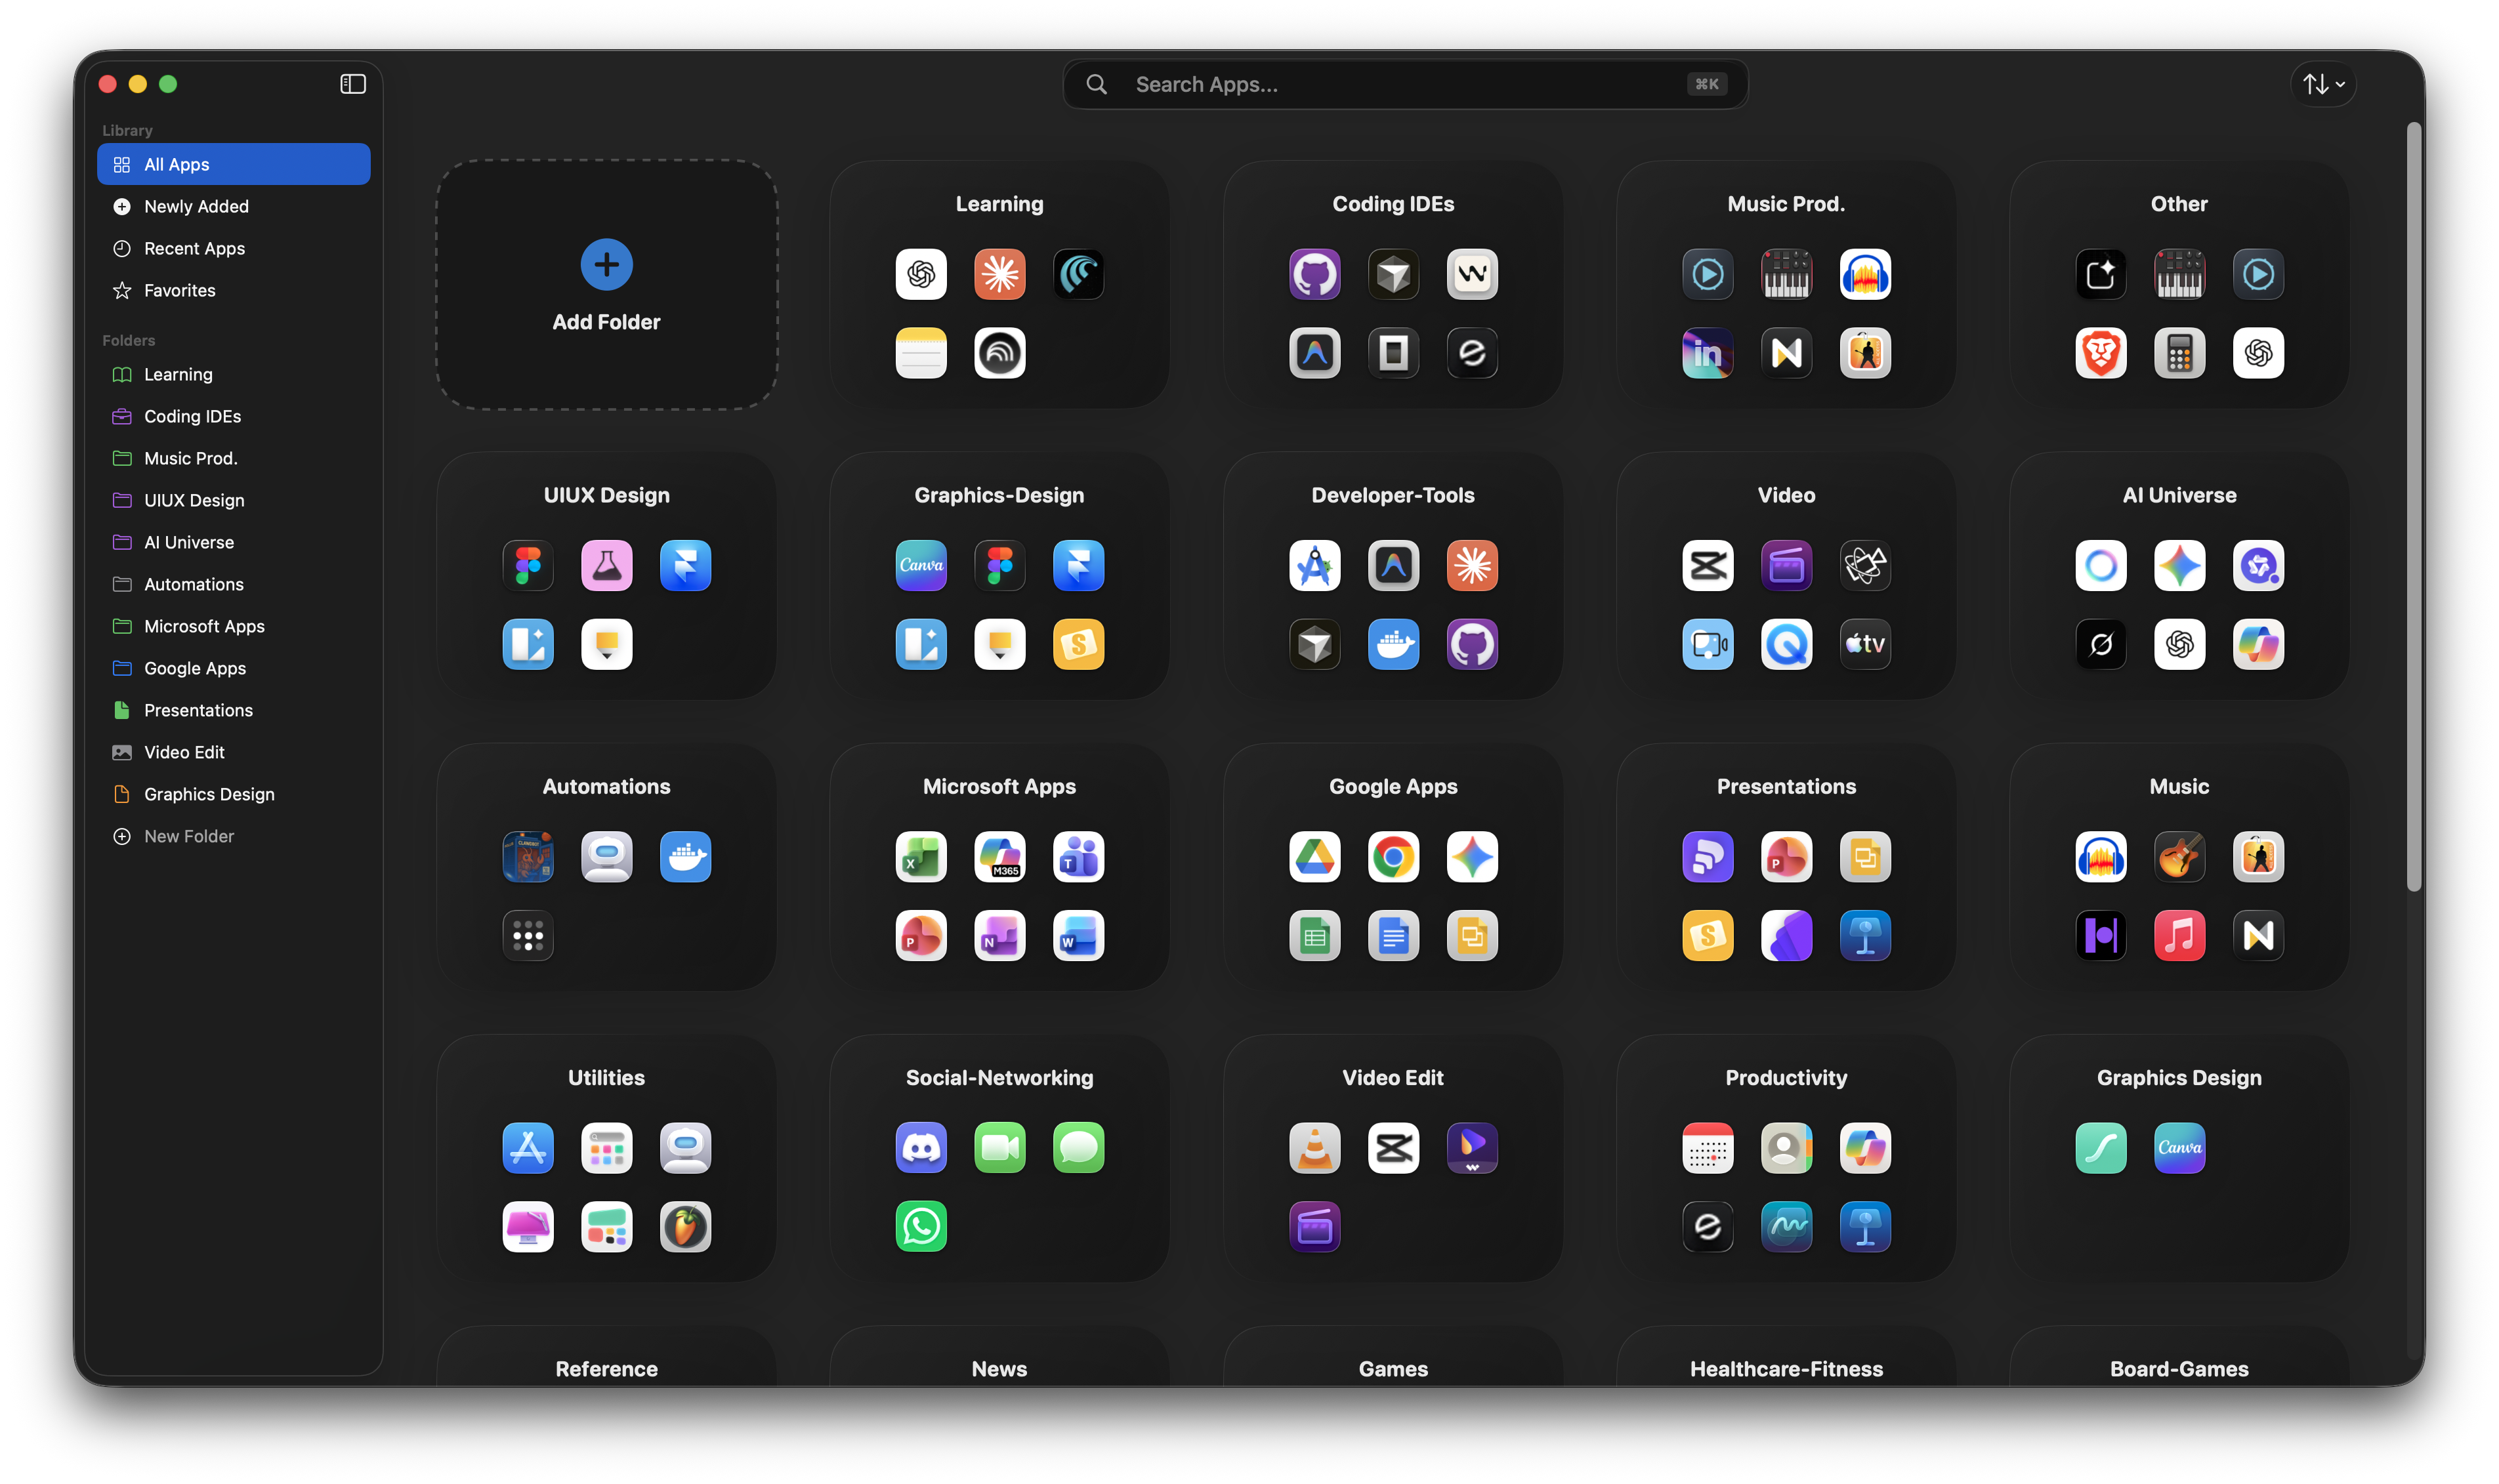Viewport: 2499px width, 1484px height.
Task: Click New Folder in the sidebar
Action: tap(188, 836)
